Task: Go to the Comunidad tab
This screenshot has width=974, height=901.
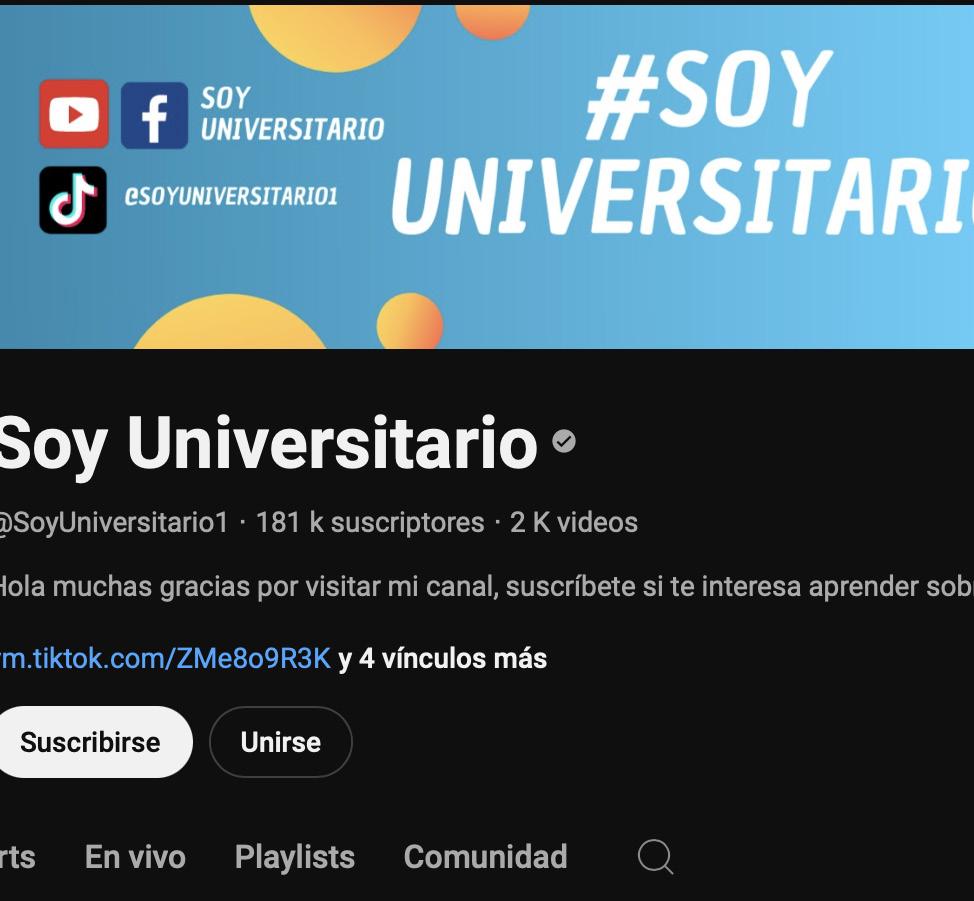Action: 486,857
